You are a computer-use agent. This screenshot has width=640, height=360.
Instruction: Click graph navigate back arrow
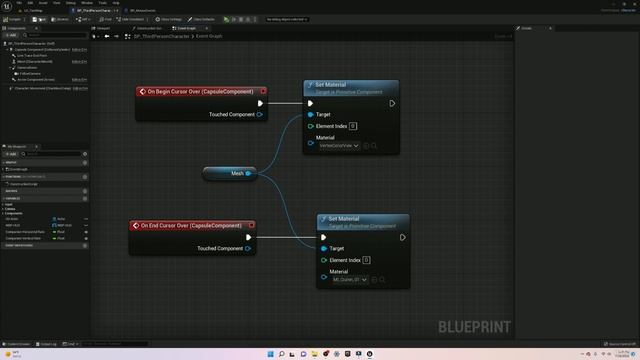(x=107, y=36)
